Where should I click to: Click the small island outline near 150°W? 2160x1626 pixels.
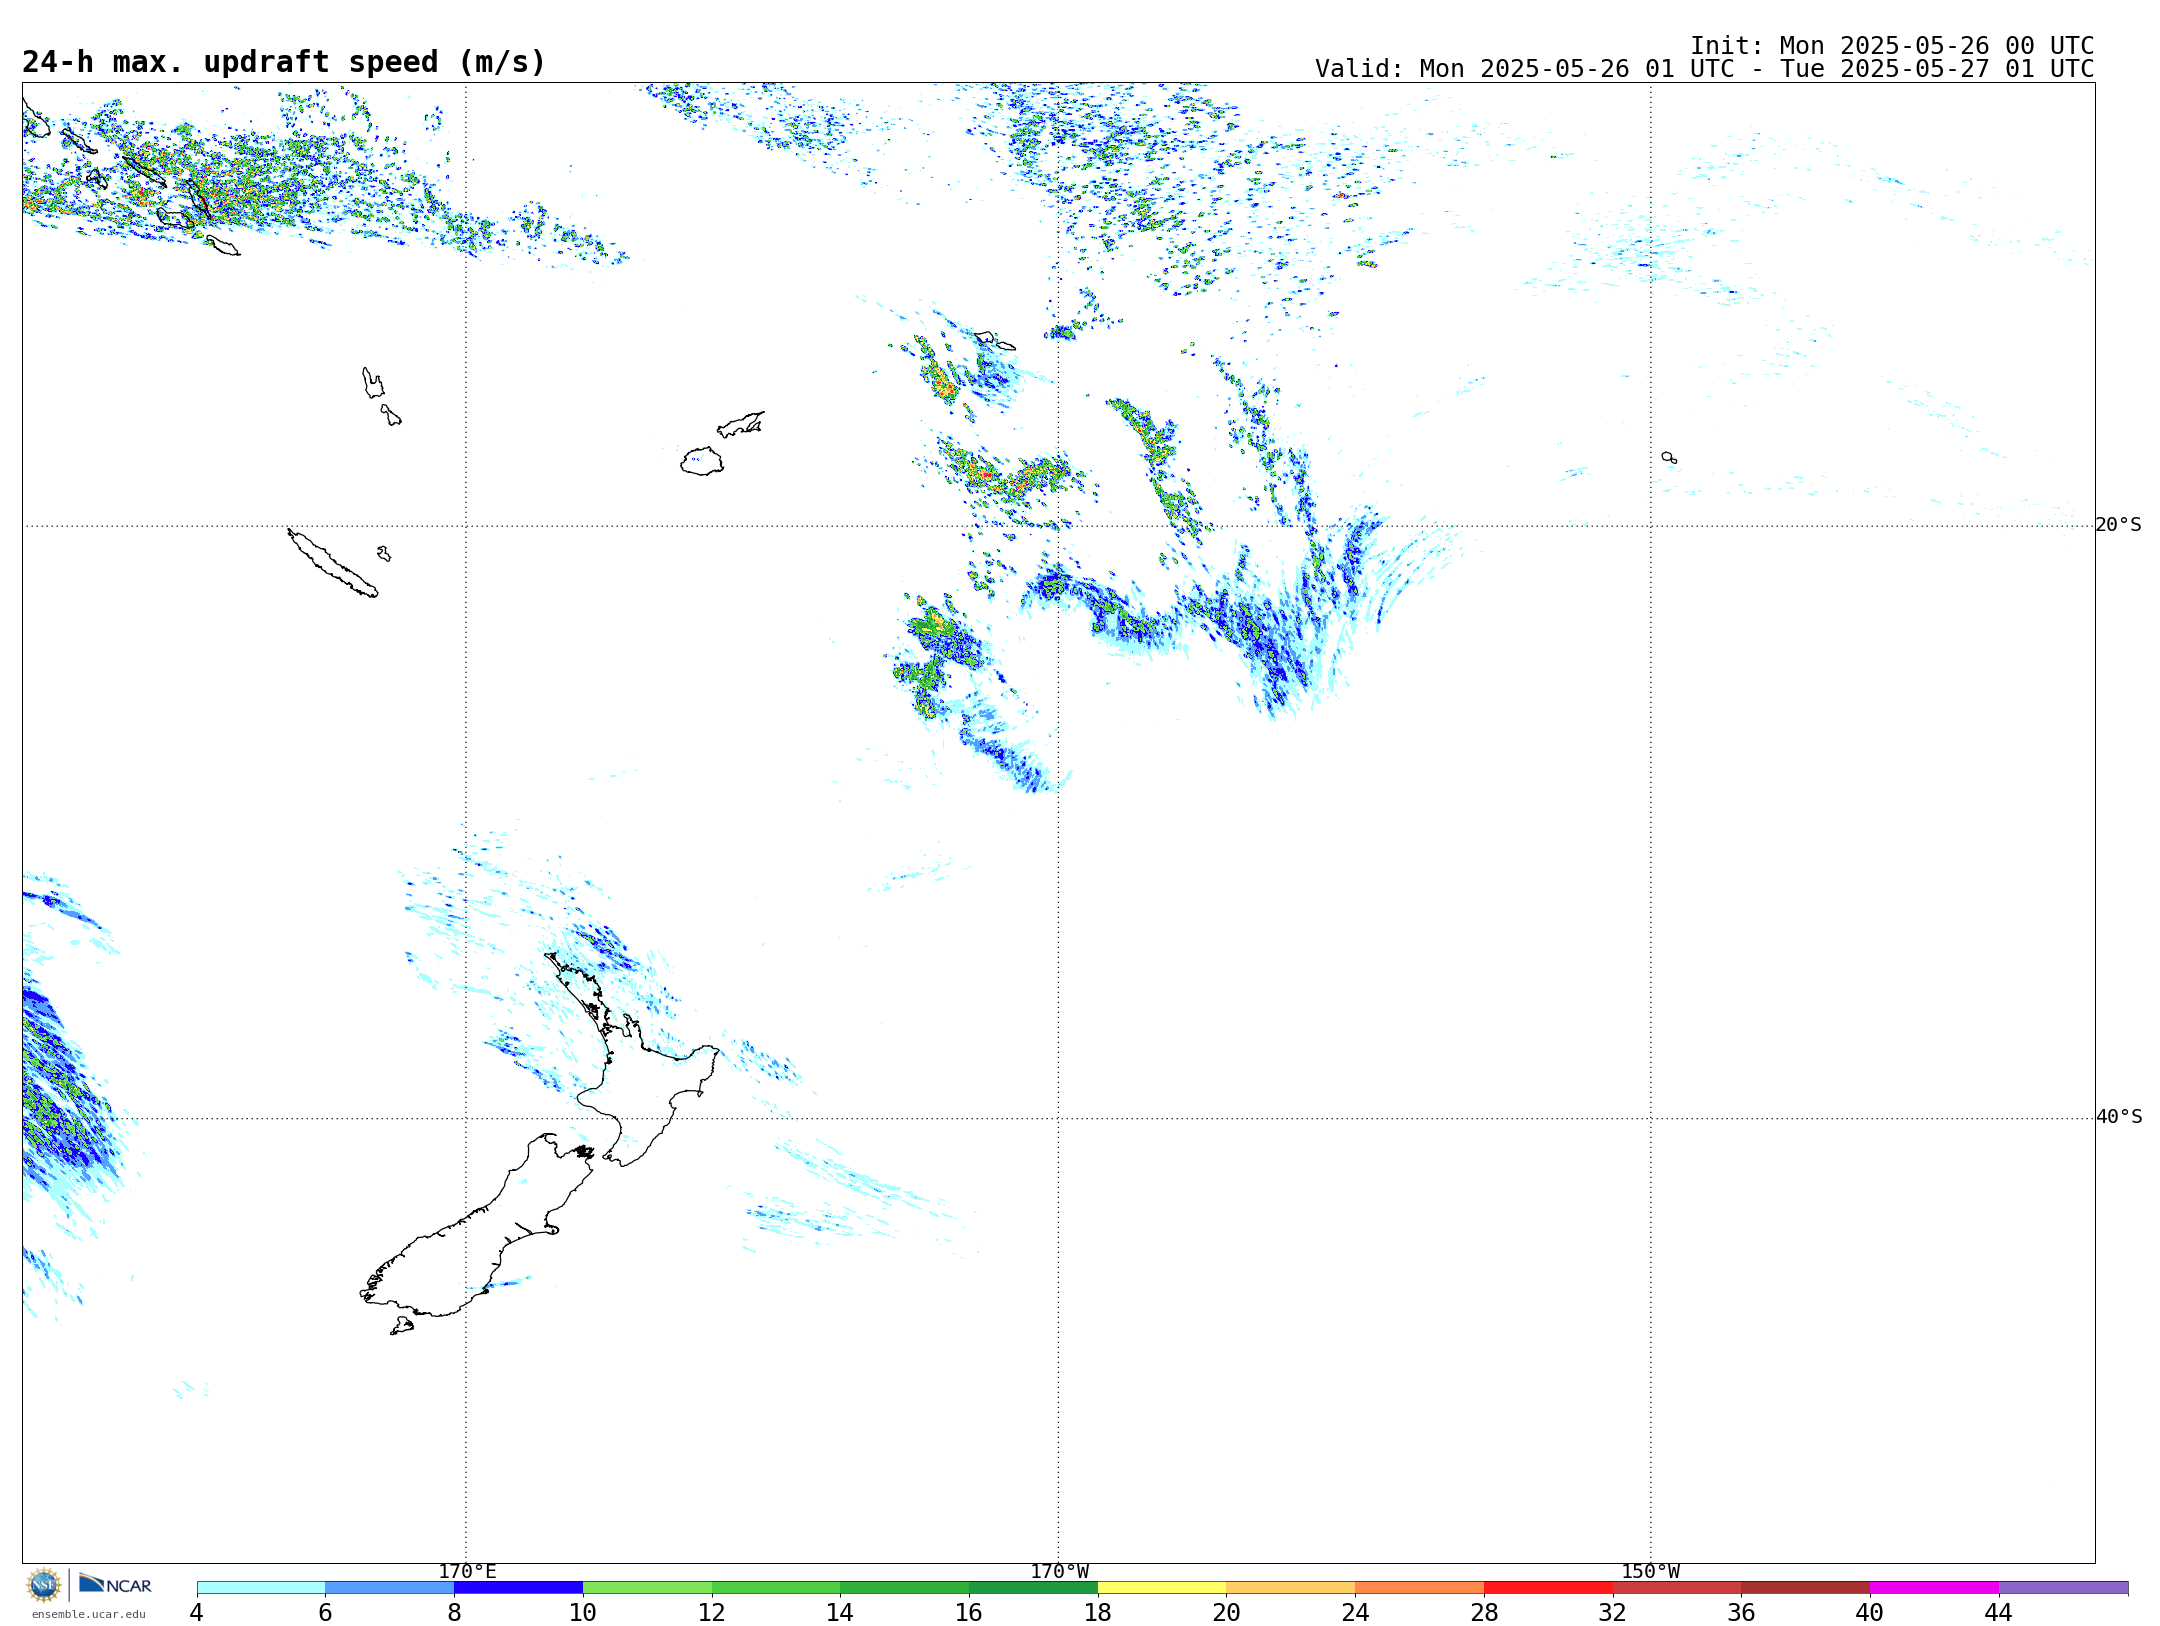point(1669,458)
